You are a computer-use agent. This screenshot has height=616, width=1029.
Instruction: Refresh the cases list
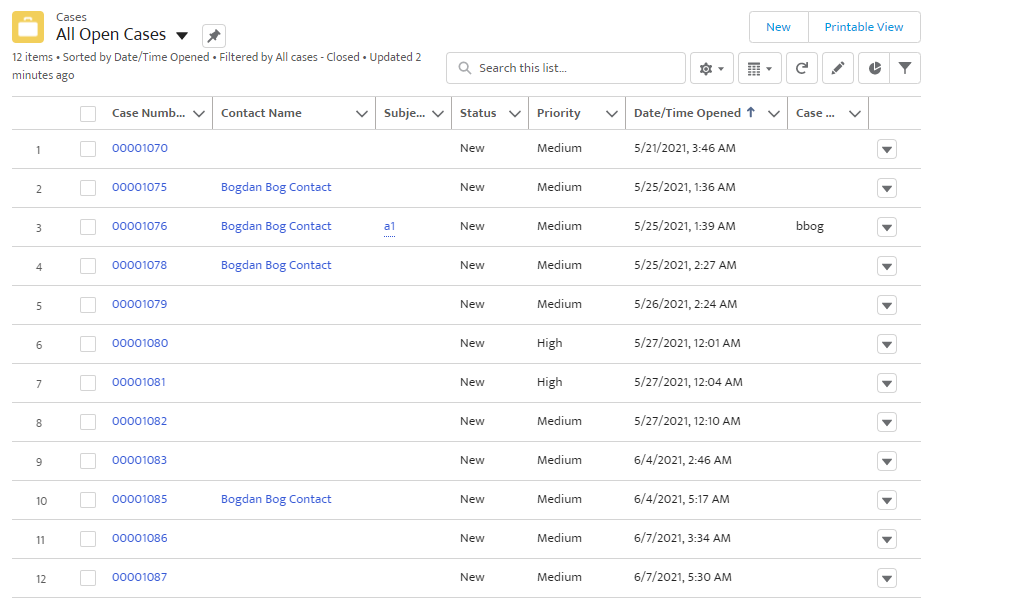(801, 68)
